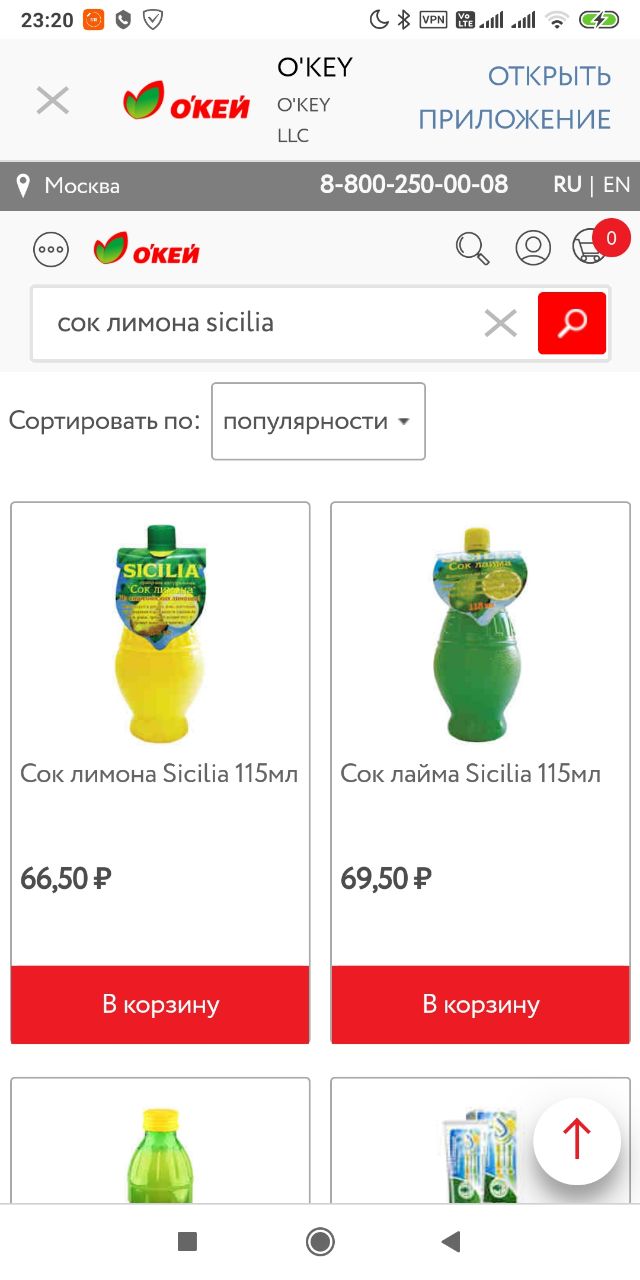Expand the sort dropdown showing популярности

(318, 421)
